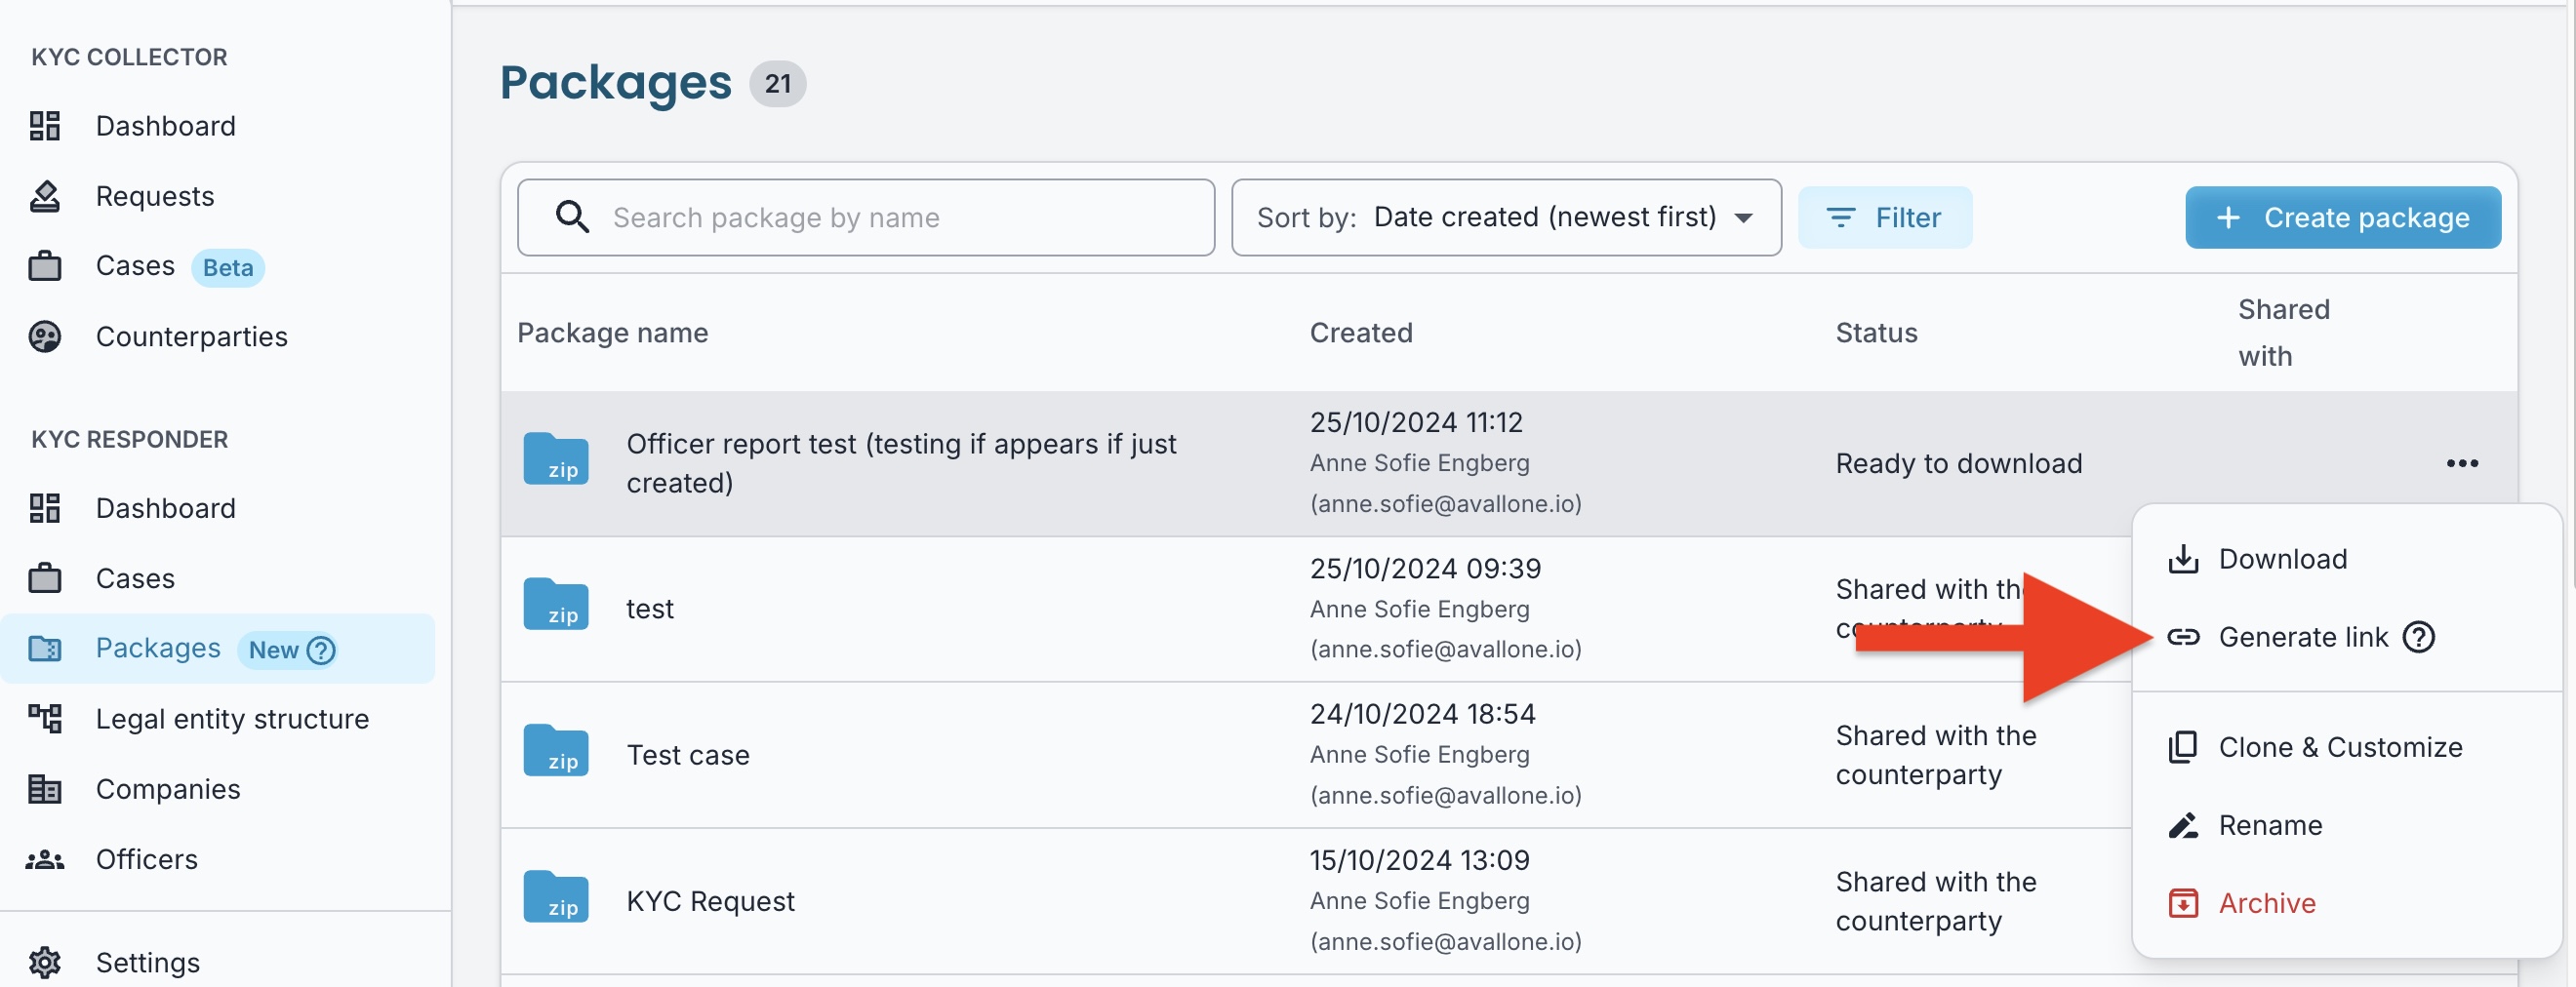Click the dropdown arrow in Sort by box
Viewport: 2576px width, 987px height.
pos(1743,218)
